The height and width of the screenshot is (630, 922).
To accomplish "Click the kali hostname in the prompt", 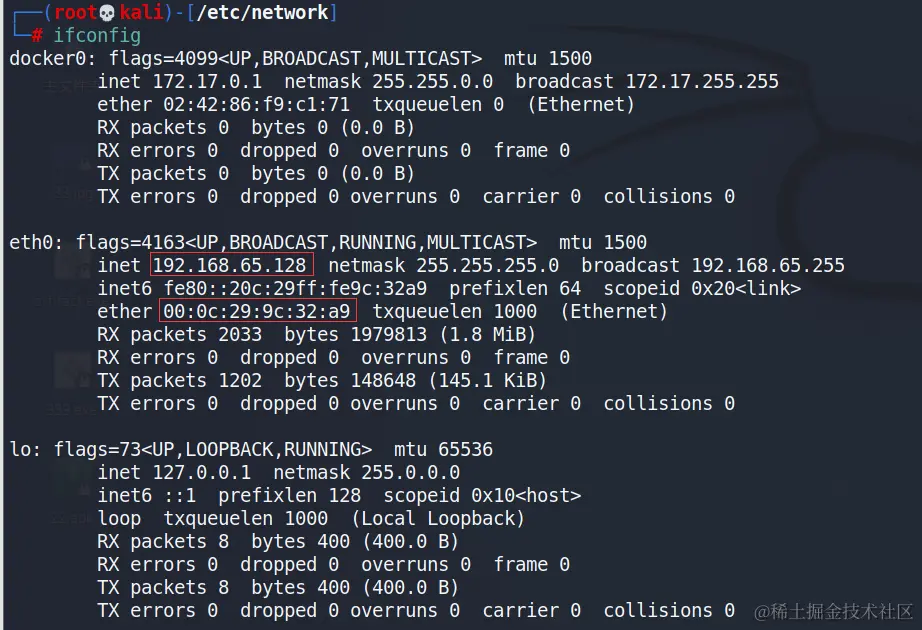I will (x=141, y=12).
